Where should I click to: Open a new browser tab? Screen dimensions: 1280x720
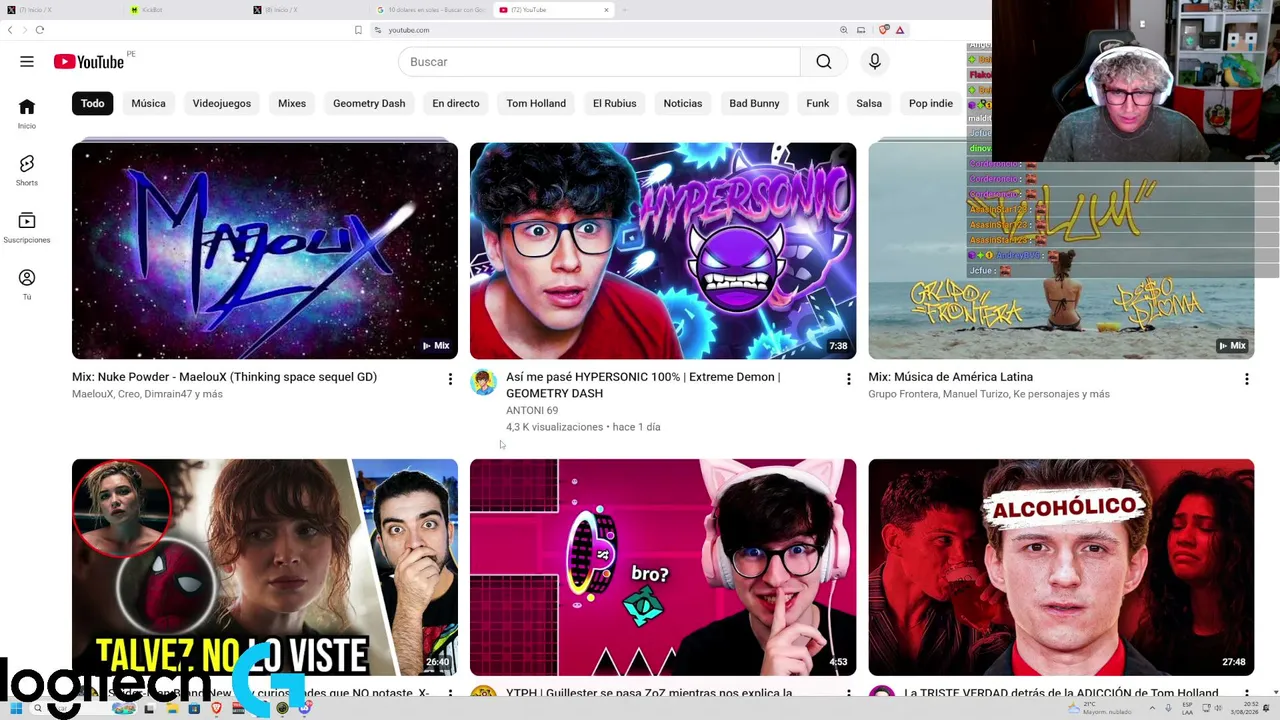pyautogui.click(x=625, y=10)
